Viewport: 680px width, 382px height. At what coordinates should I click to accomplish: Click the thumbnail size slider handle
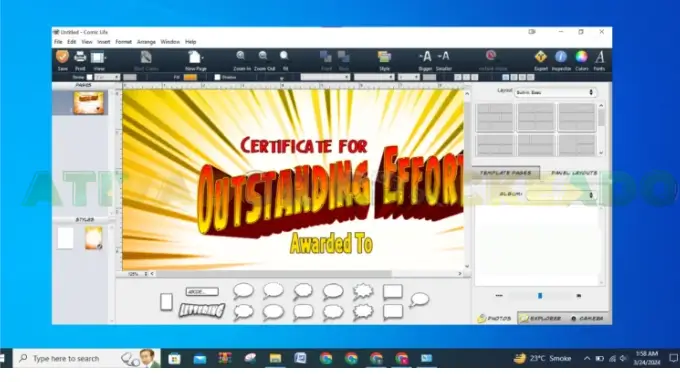click(540, 296)
